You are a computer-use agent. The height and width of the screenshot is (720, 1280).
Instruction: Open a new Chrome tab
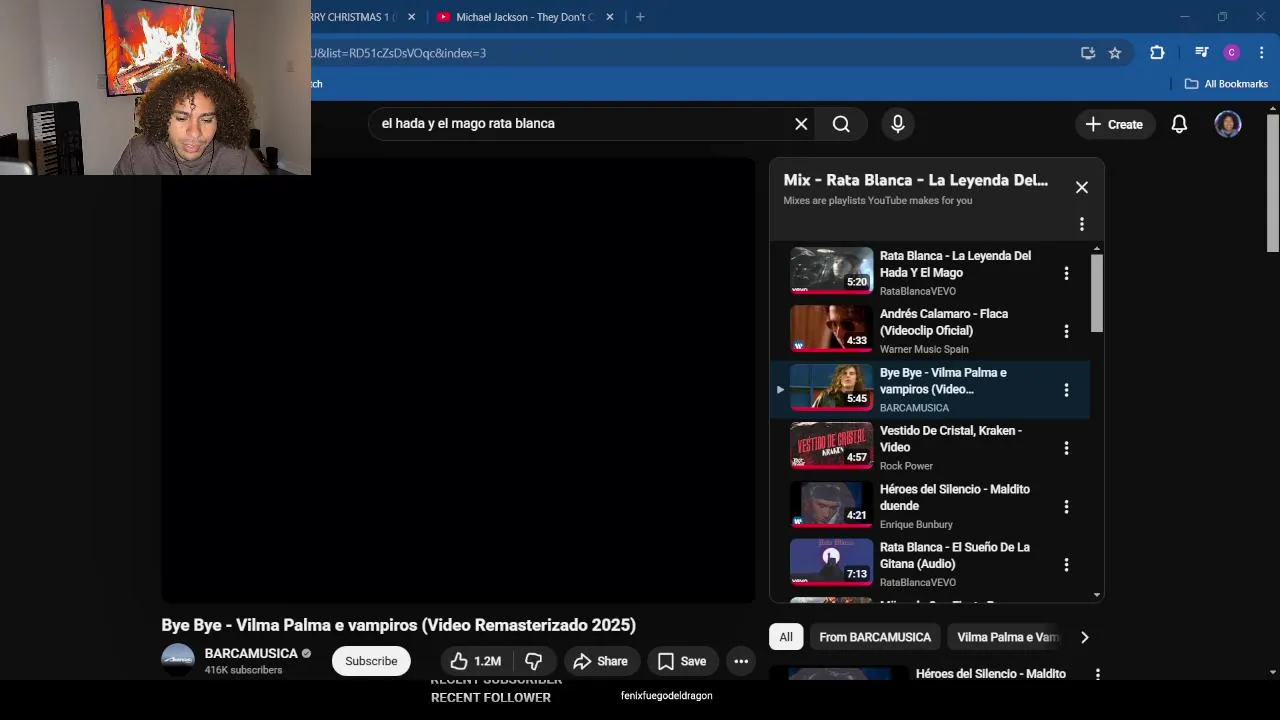tap(640, 17)
